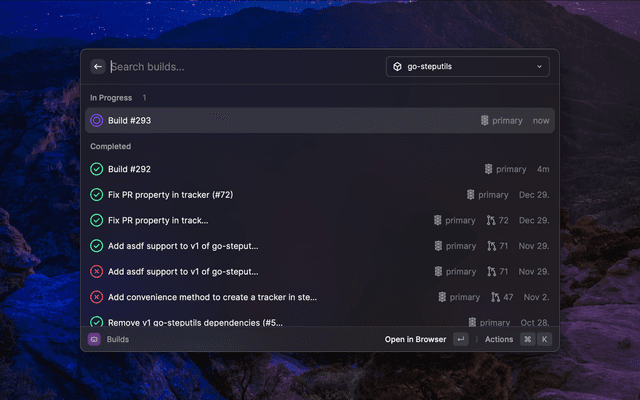Click the workflow icon next to Build #293 primary

tap(485, 120)
